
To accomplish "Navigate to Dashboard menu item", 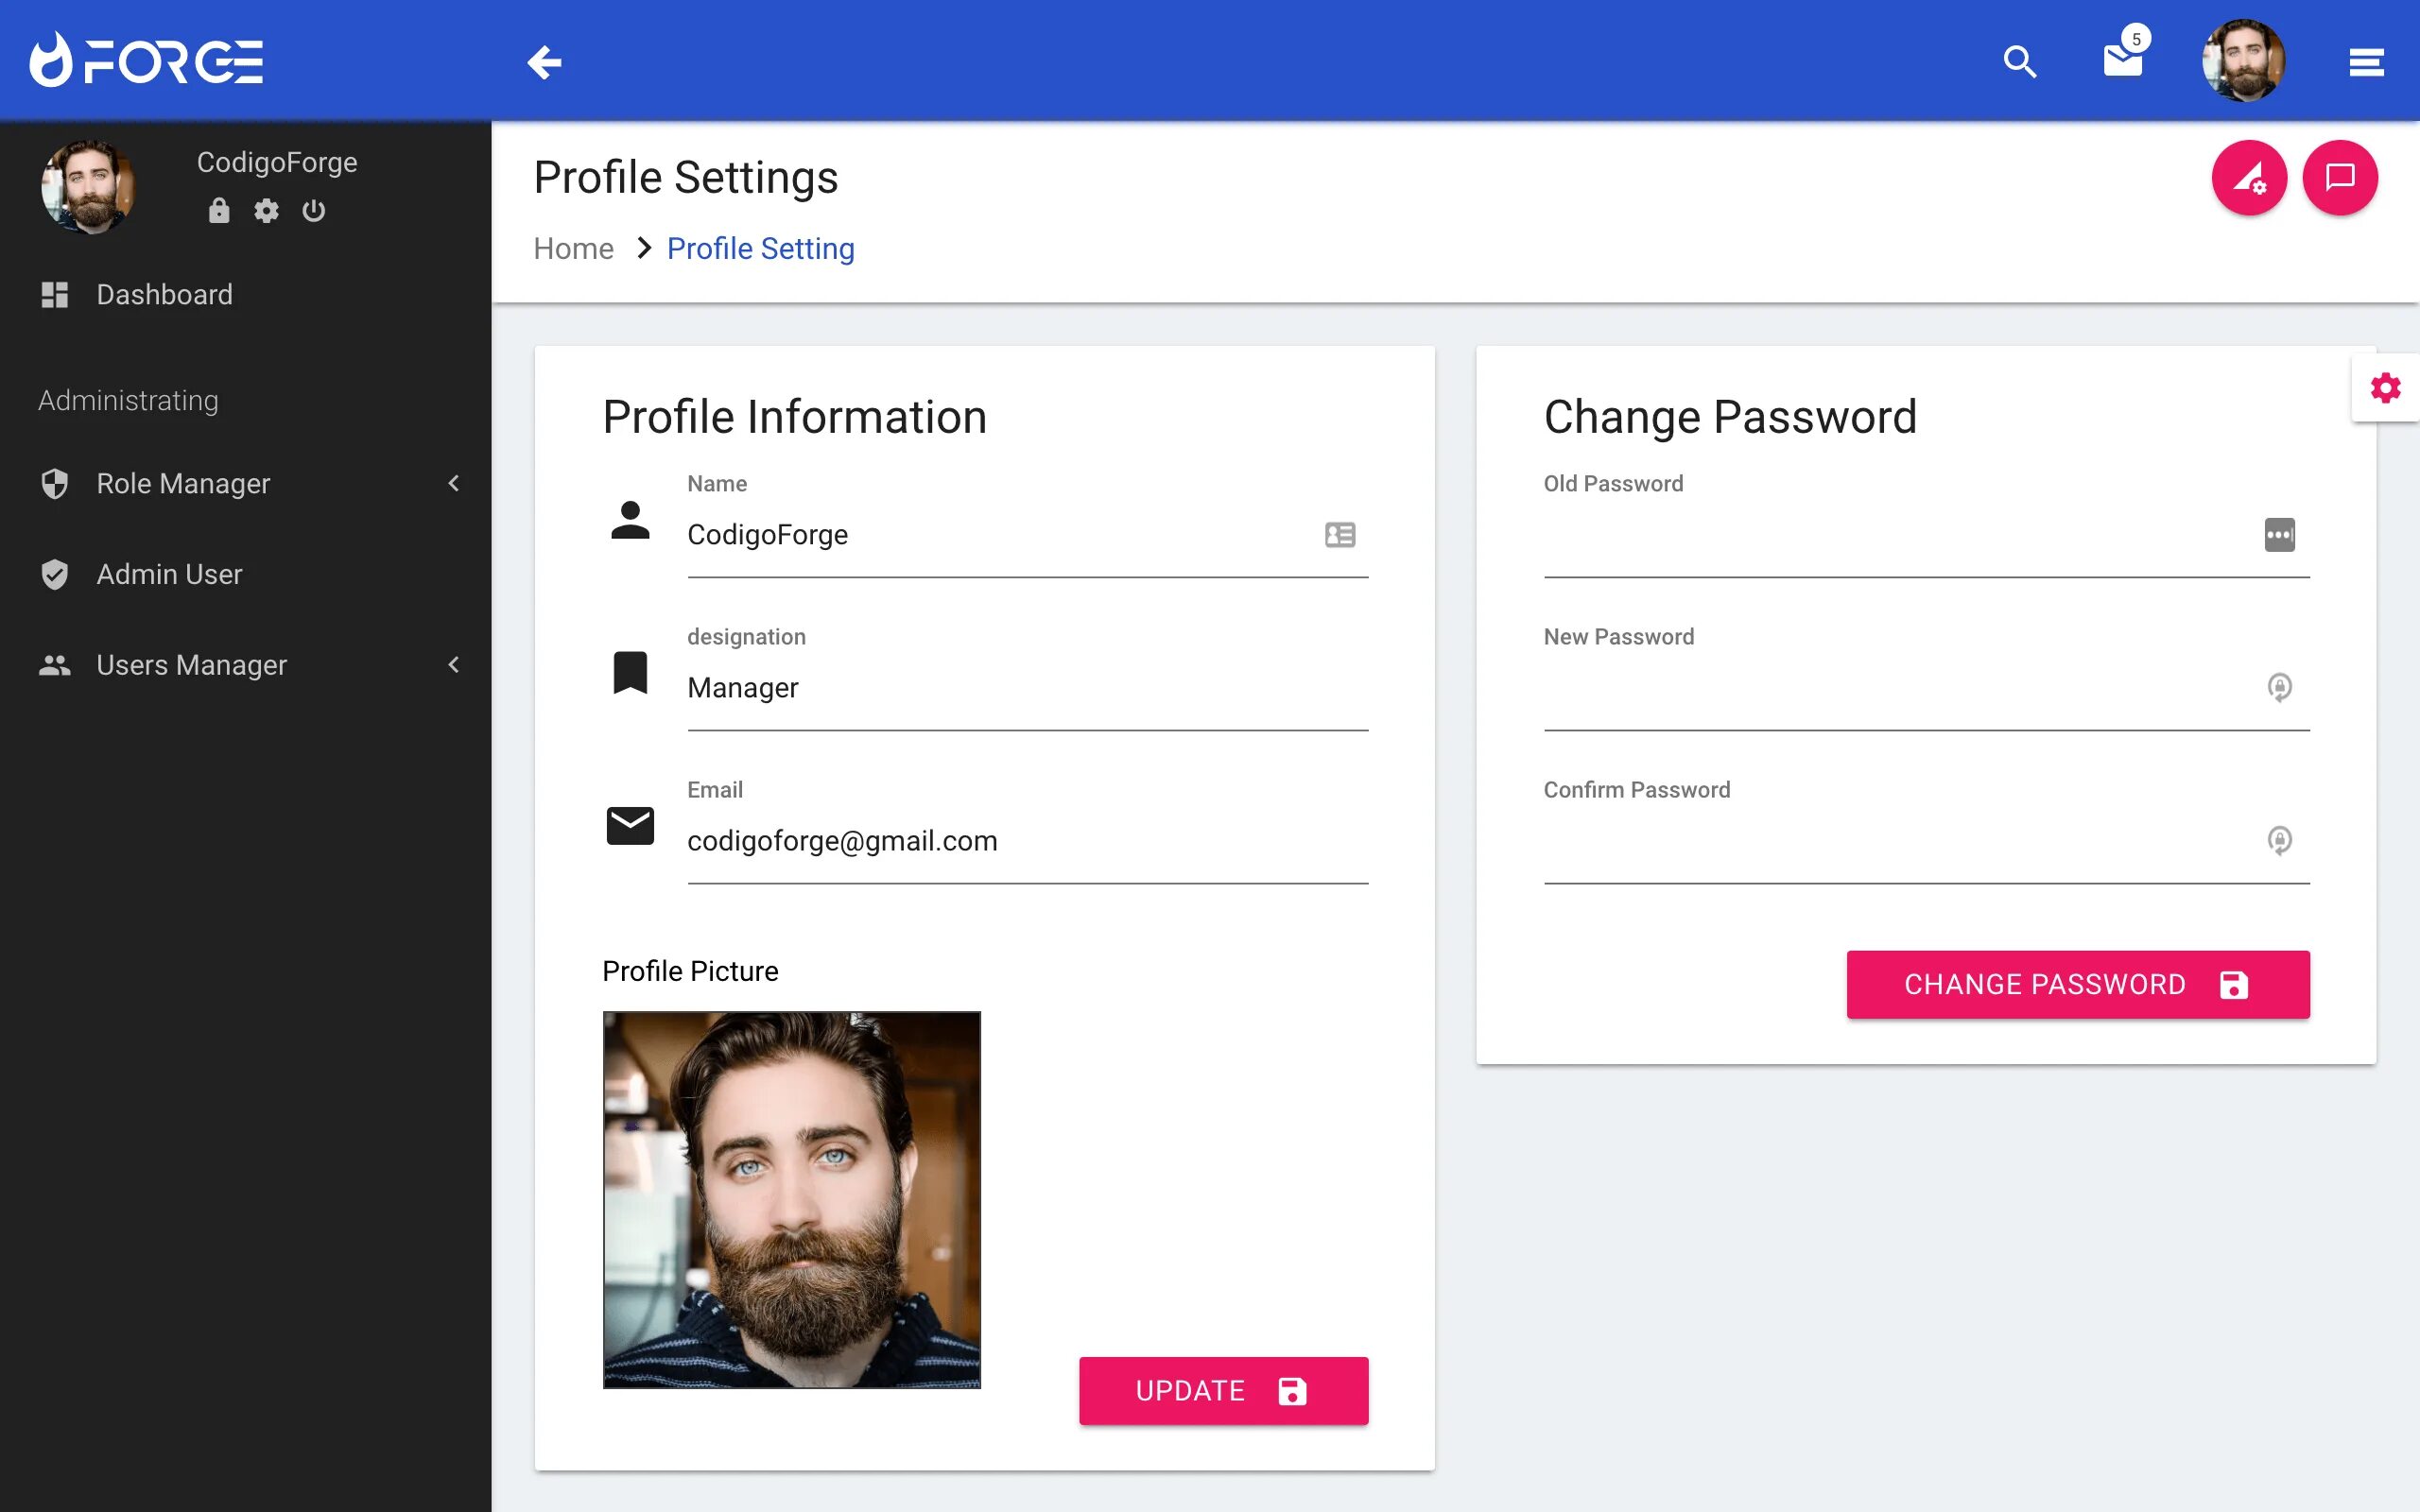I will pyautogui.click(x=164, y=295).
